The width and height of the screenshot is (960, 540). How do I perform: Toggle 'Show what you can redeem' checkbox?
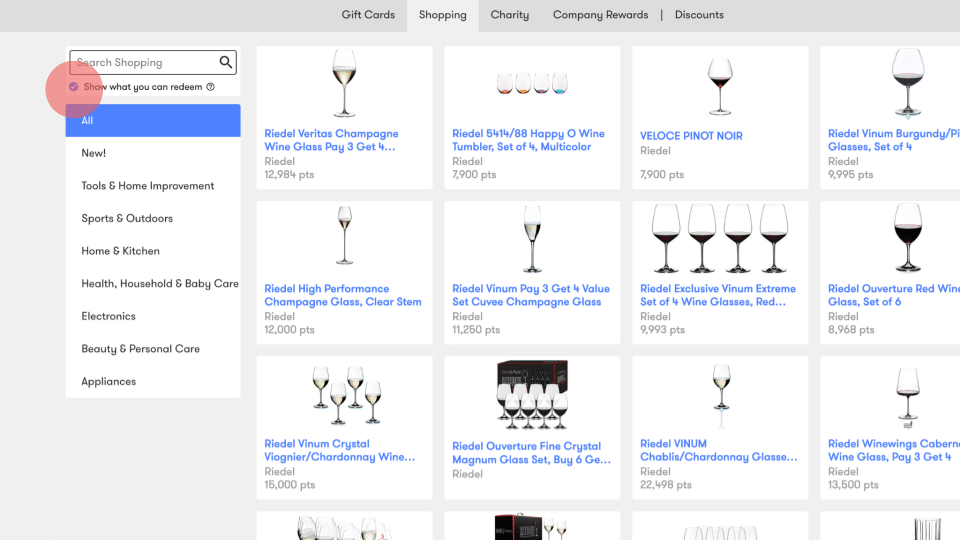73,87
